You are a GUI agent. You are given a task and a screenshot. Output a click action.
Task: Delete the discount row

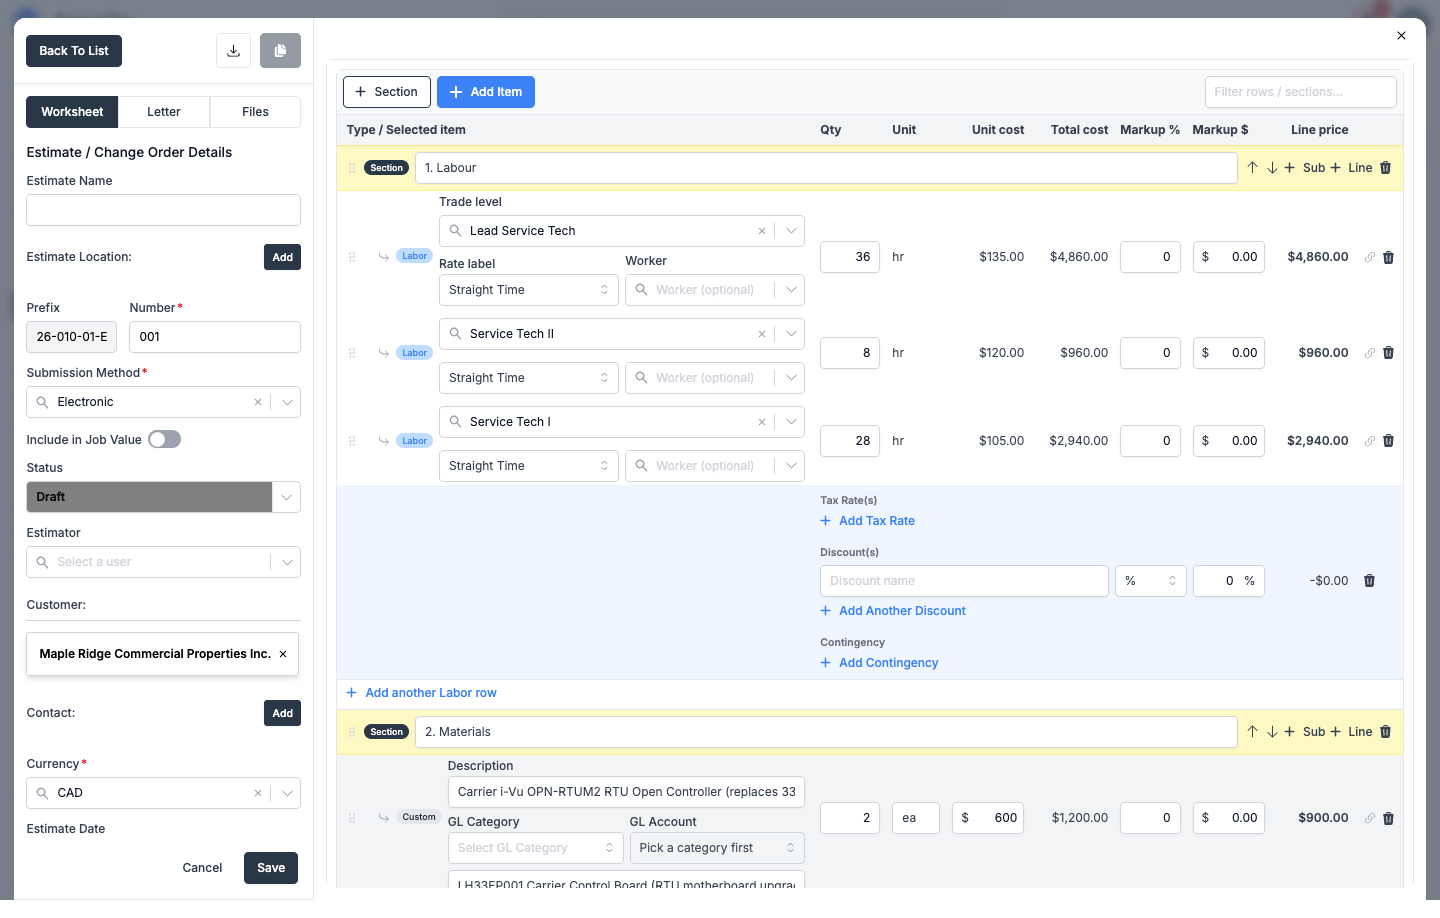[x=1369, y=581]
